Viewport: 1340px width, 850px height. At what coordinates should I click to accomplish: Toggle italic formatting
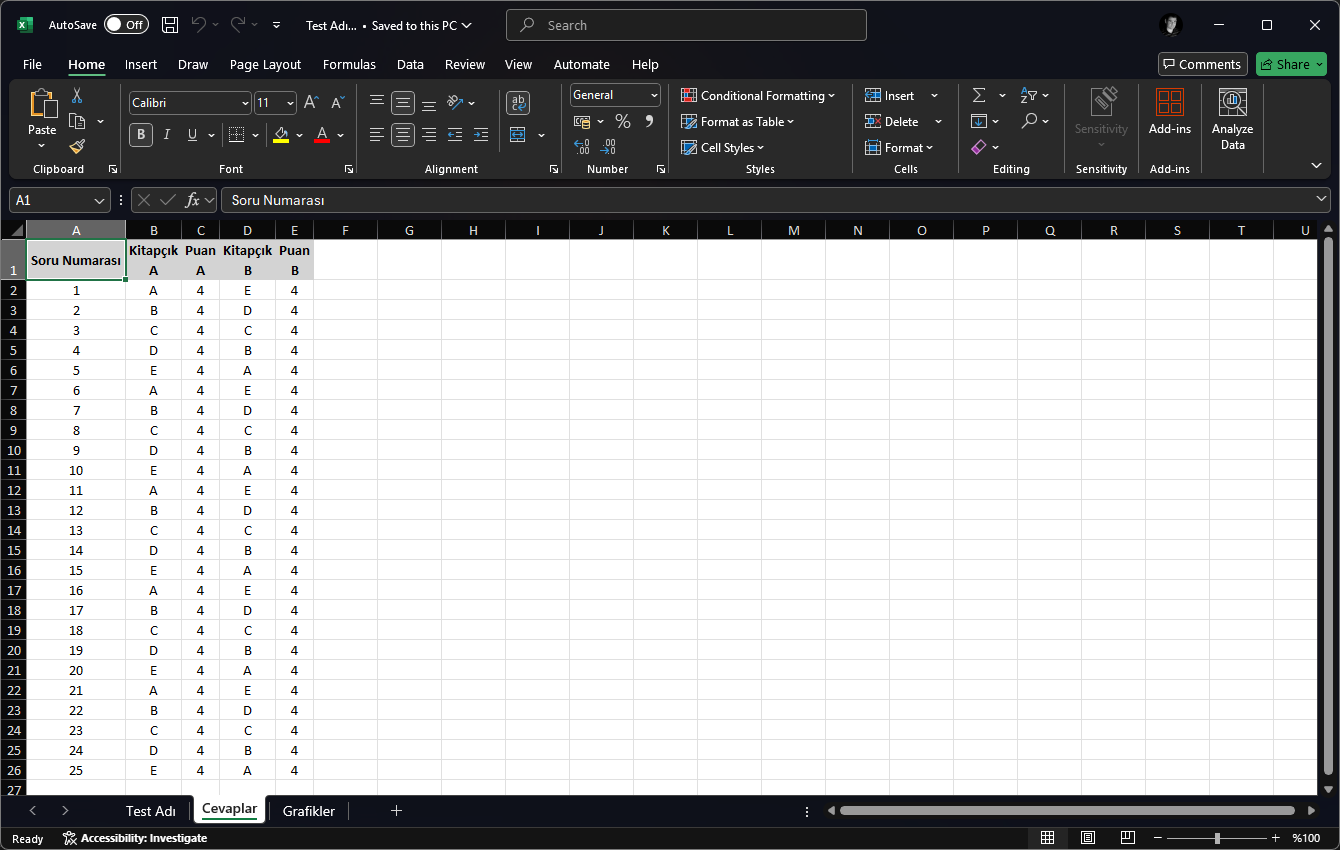(166, 135)
